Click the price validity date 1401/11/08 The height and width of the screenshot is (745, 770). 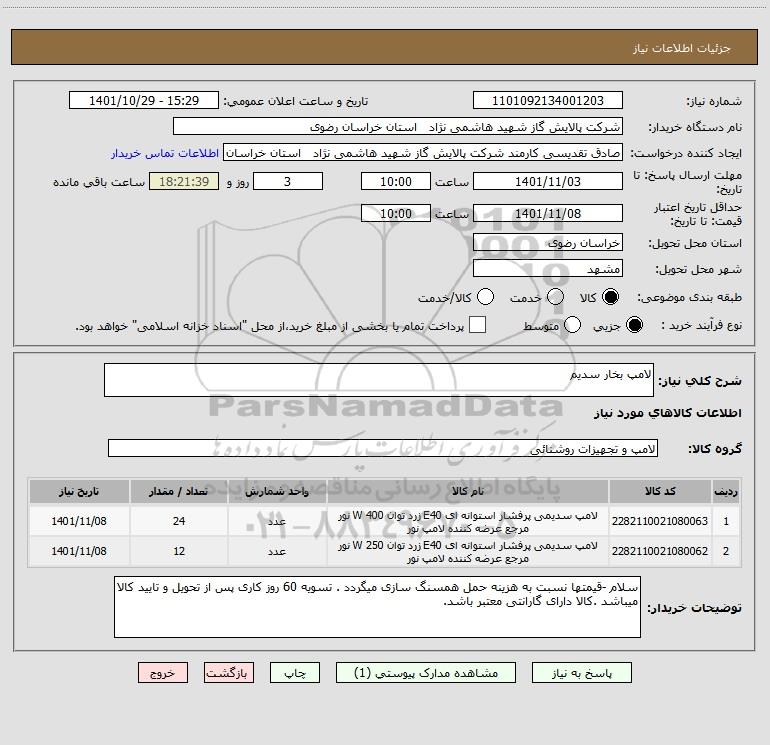[548, 213]
